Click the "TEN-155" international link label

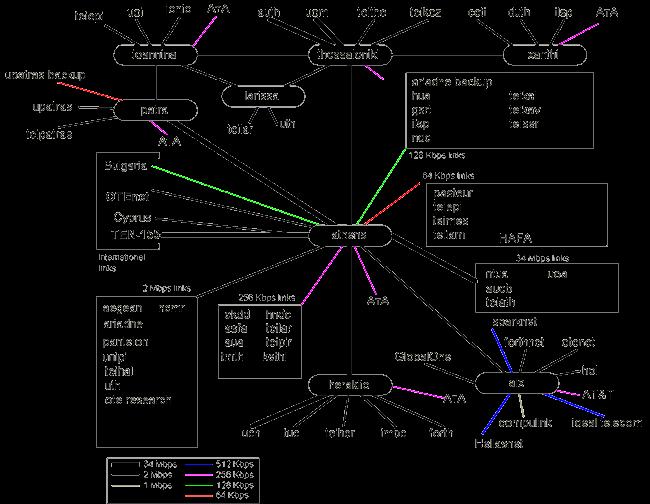coord(136,235)
